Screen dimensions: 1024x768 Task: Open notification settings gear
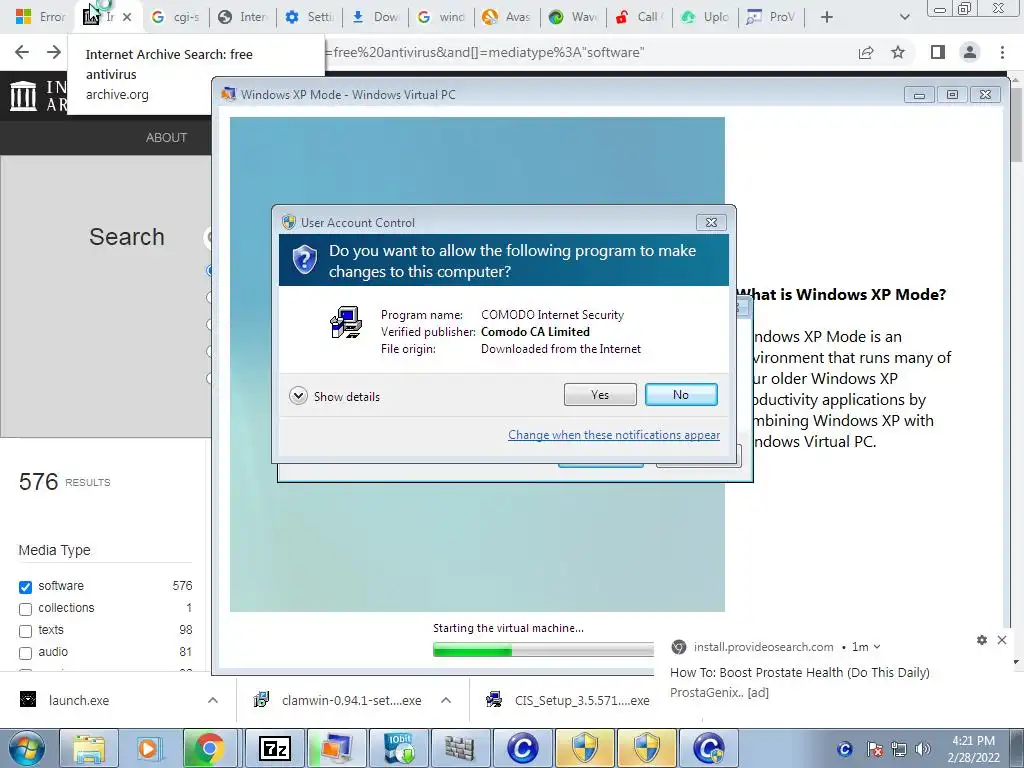tap(982, 640)
